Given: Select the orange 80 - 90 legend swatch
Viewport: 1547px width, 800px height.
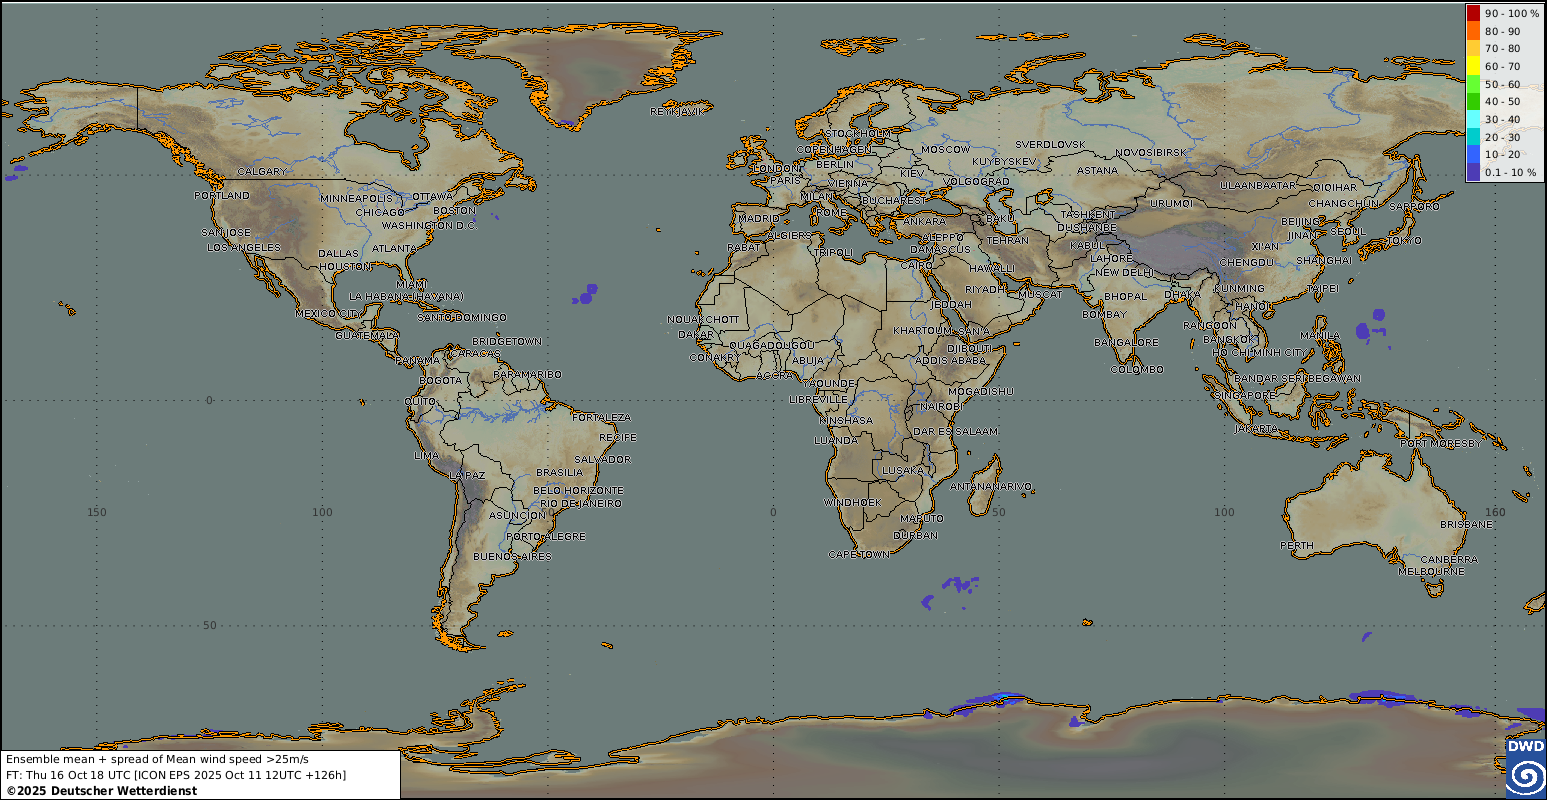Looking at the screenshot, I should click(1473, 32).
